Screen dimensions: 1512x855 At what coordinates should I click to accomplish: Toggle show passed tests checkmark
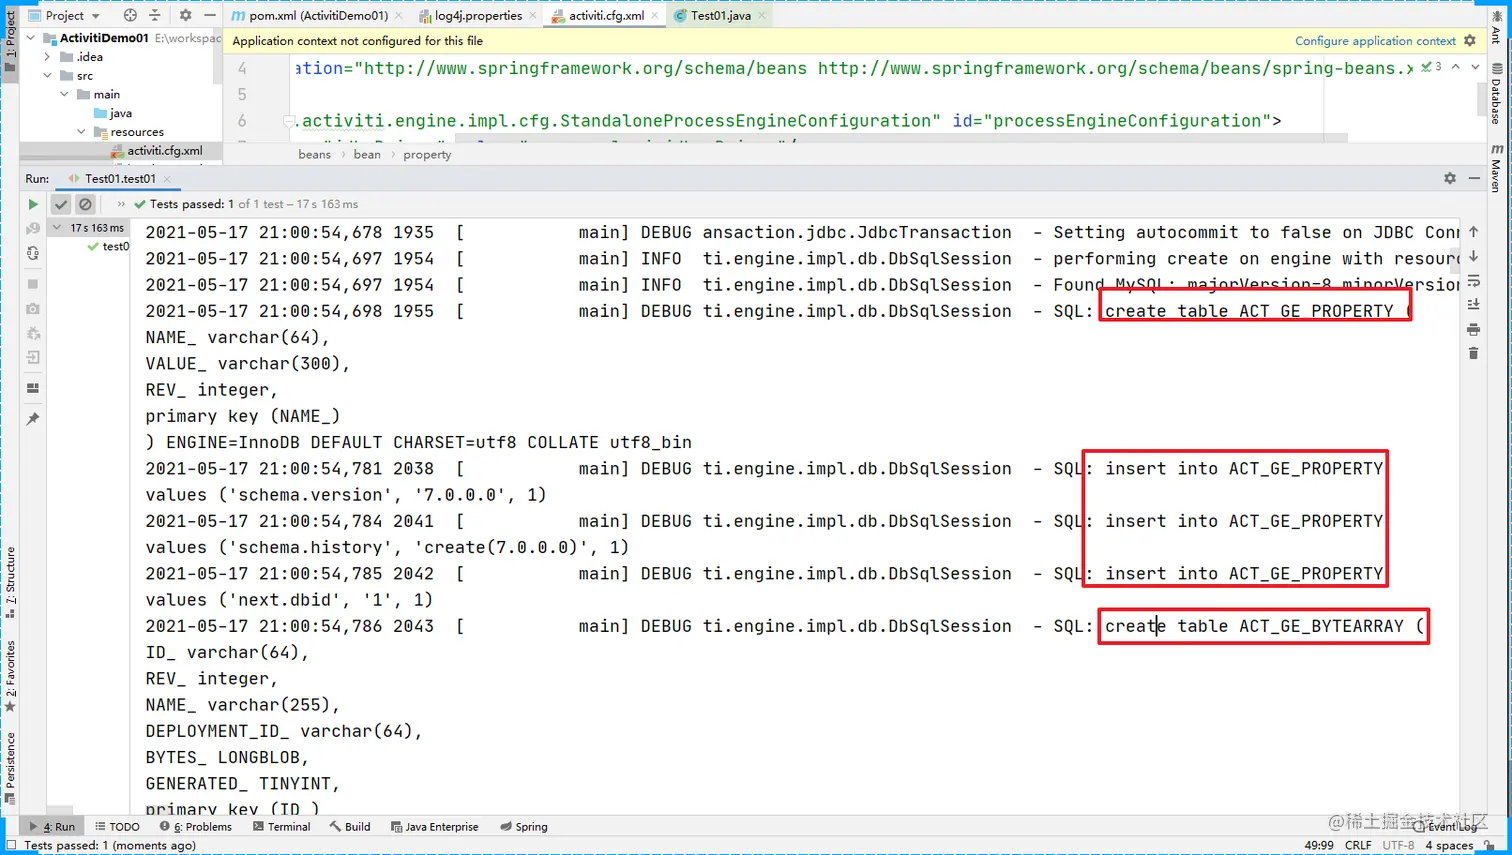click(61, 204)
